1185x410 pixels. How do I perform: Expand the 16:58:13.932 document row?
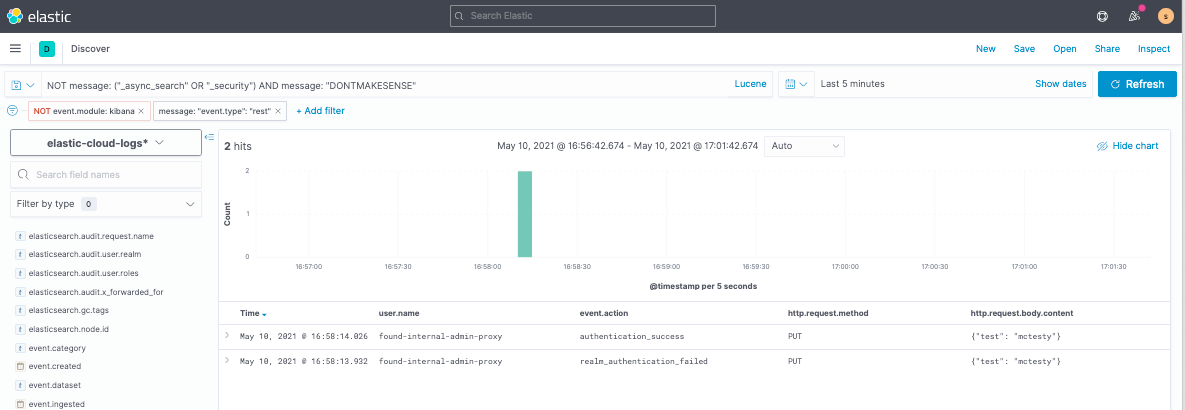pyautogui.click(x=227, y=360)
